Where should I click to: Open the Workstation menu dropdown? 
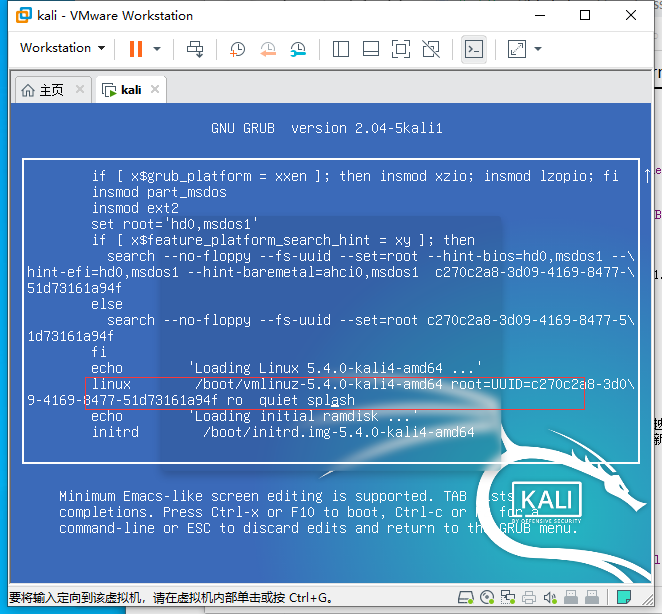62,48
